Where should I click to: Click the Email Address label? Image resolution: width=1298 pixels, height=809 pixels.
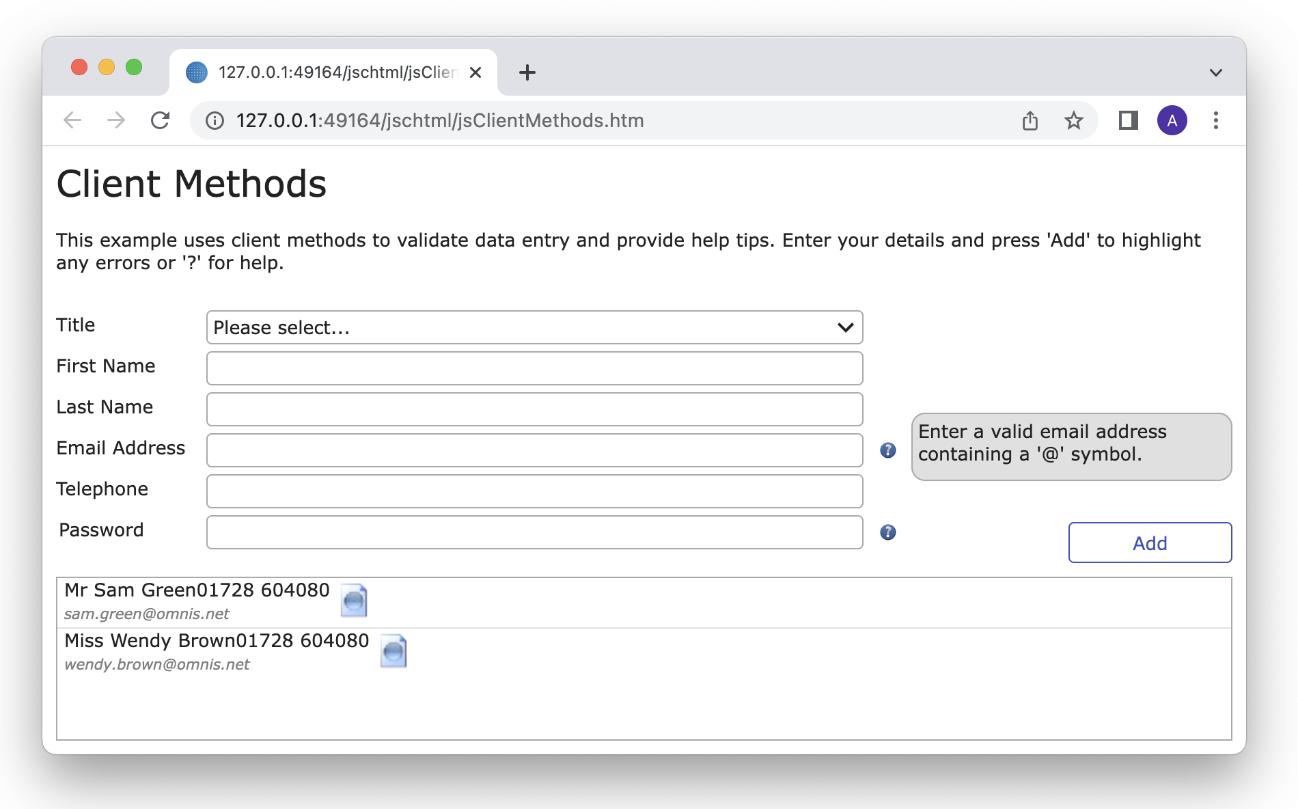click(121, 448)
